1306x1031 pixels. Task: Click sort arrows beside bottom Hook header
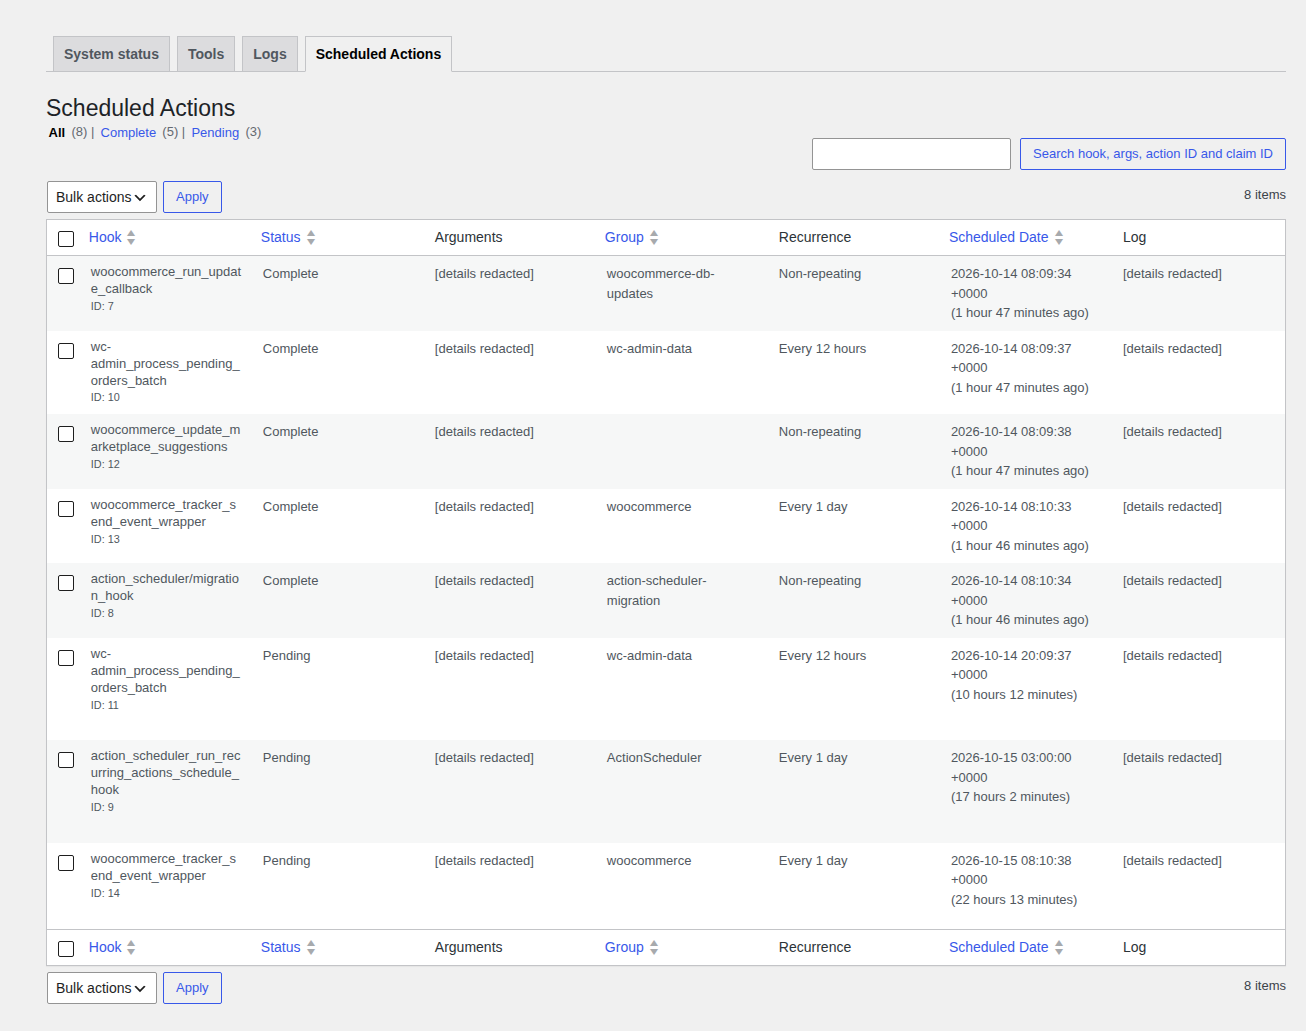pos(131,948)
